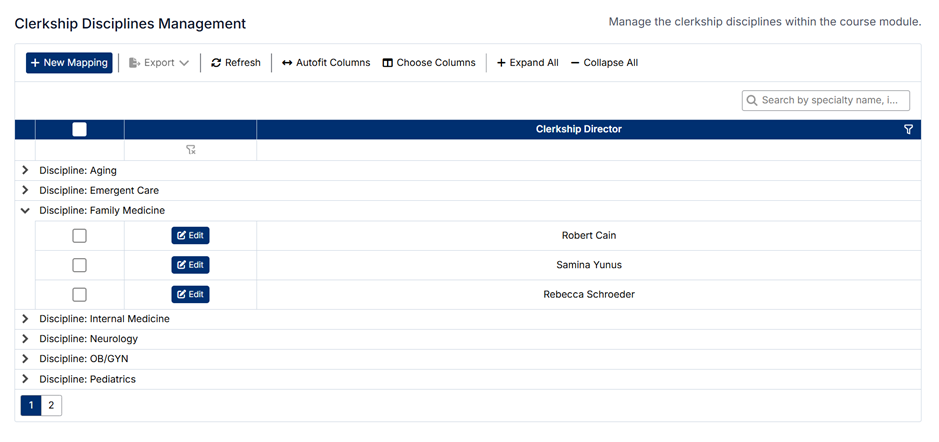Select page 1 in pager

(31, 405)
